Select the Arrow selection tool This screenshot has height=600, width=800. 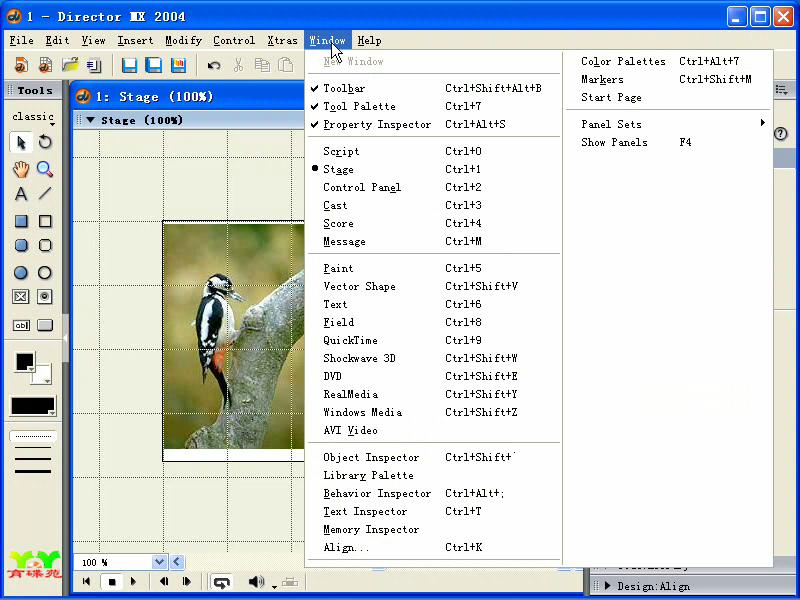click(21, 142)
